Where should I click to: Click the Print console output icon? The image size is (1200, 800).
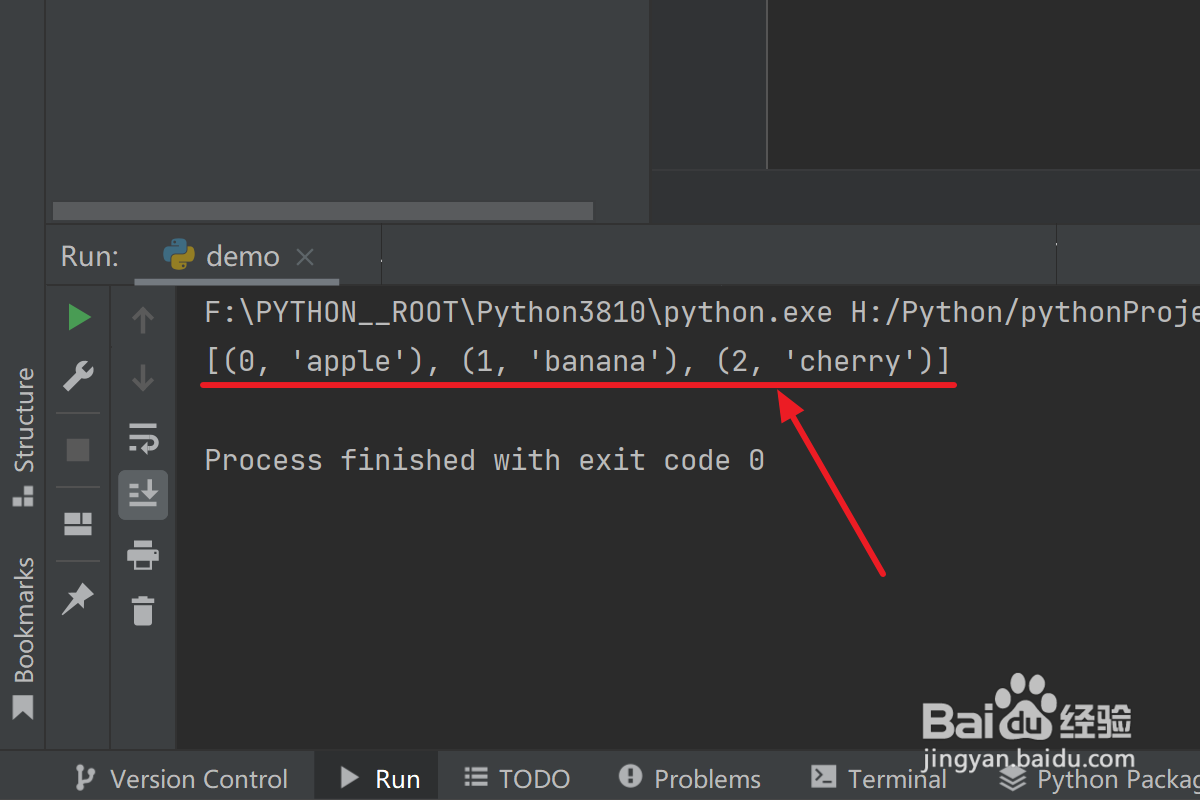[x=143, y=553]
